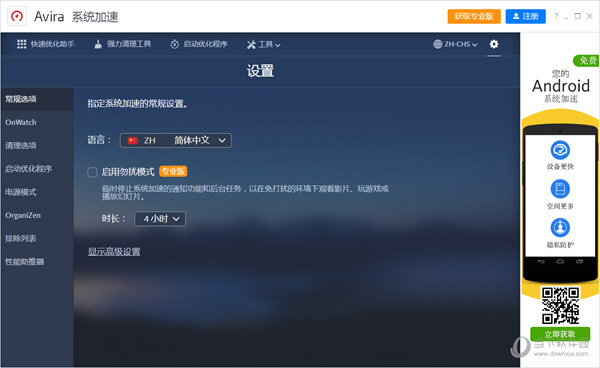Click the globe language icon

[x=437, y=44]
